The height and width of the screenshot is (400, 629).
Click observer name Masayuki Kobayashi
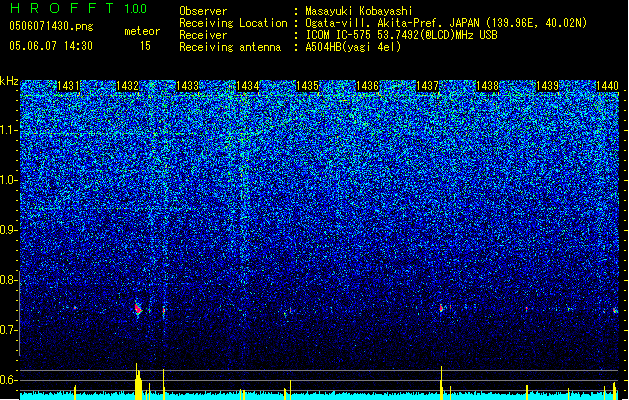tap(359, 11)
